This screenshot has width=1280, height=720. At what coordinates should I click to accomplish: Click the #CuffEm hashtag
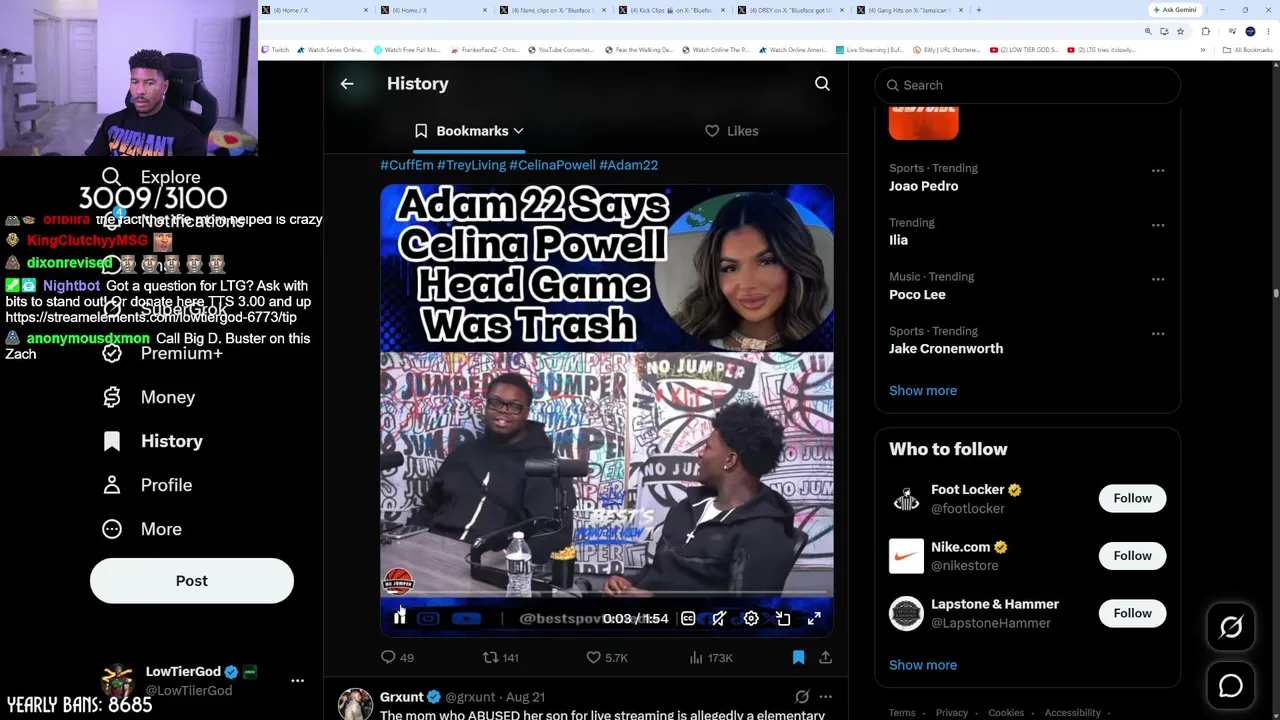pyautogui.click(x=407, y=165)
